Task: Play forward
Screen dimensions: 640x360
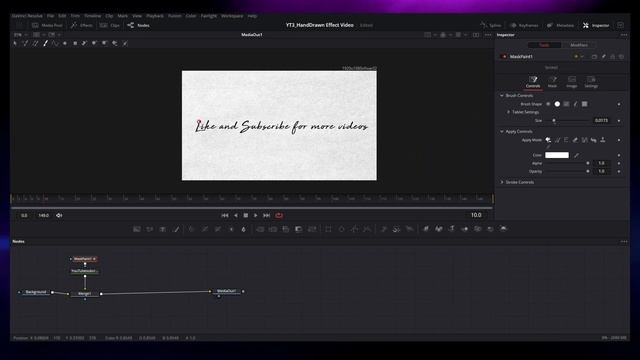Action: 256,216
